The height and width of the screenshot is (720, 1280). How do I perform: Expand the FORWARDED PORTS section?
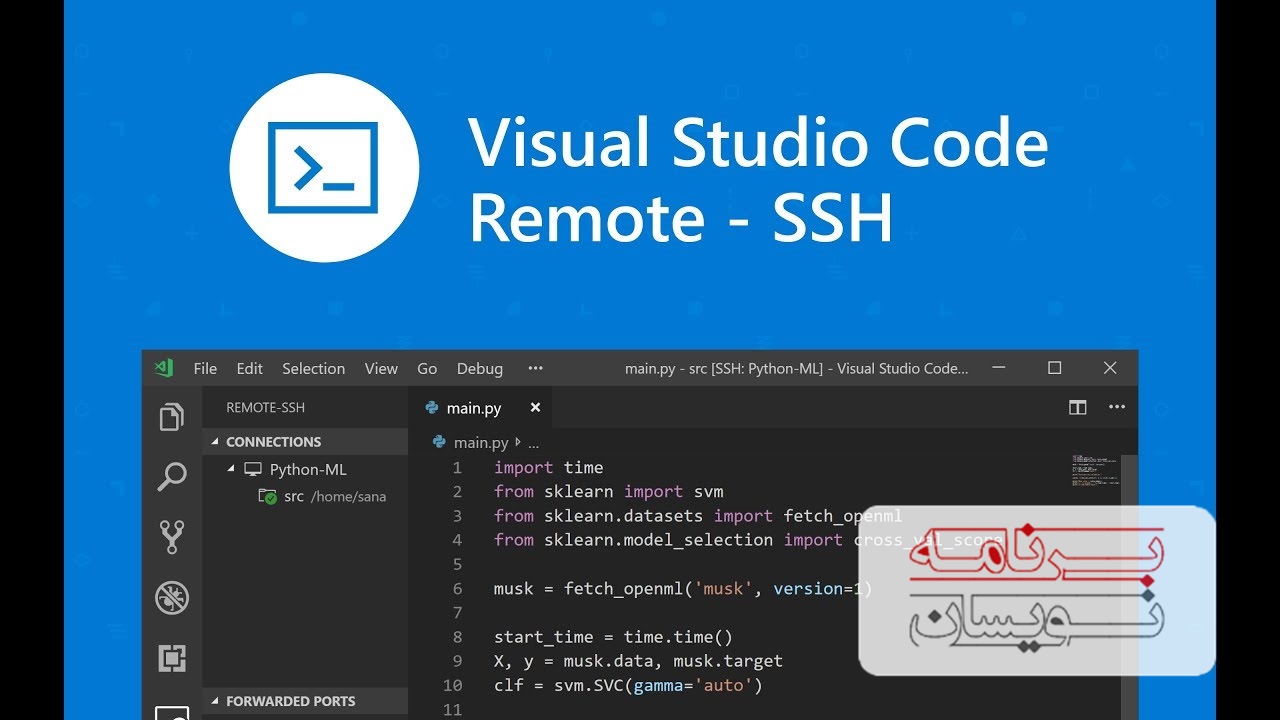coord(305,701)
